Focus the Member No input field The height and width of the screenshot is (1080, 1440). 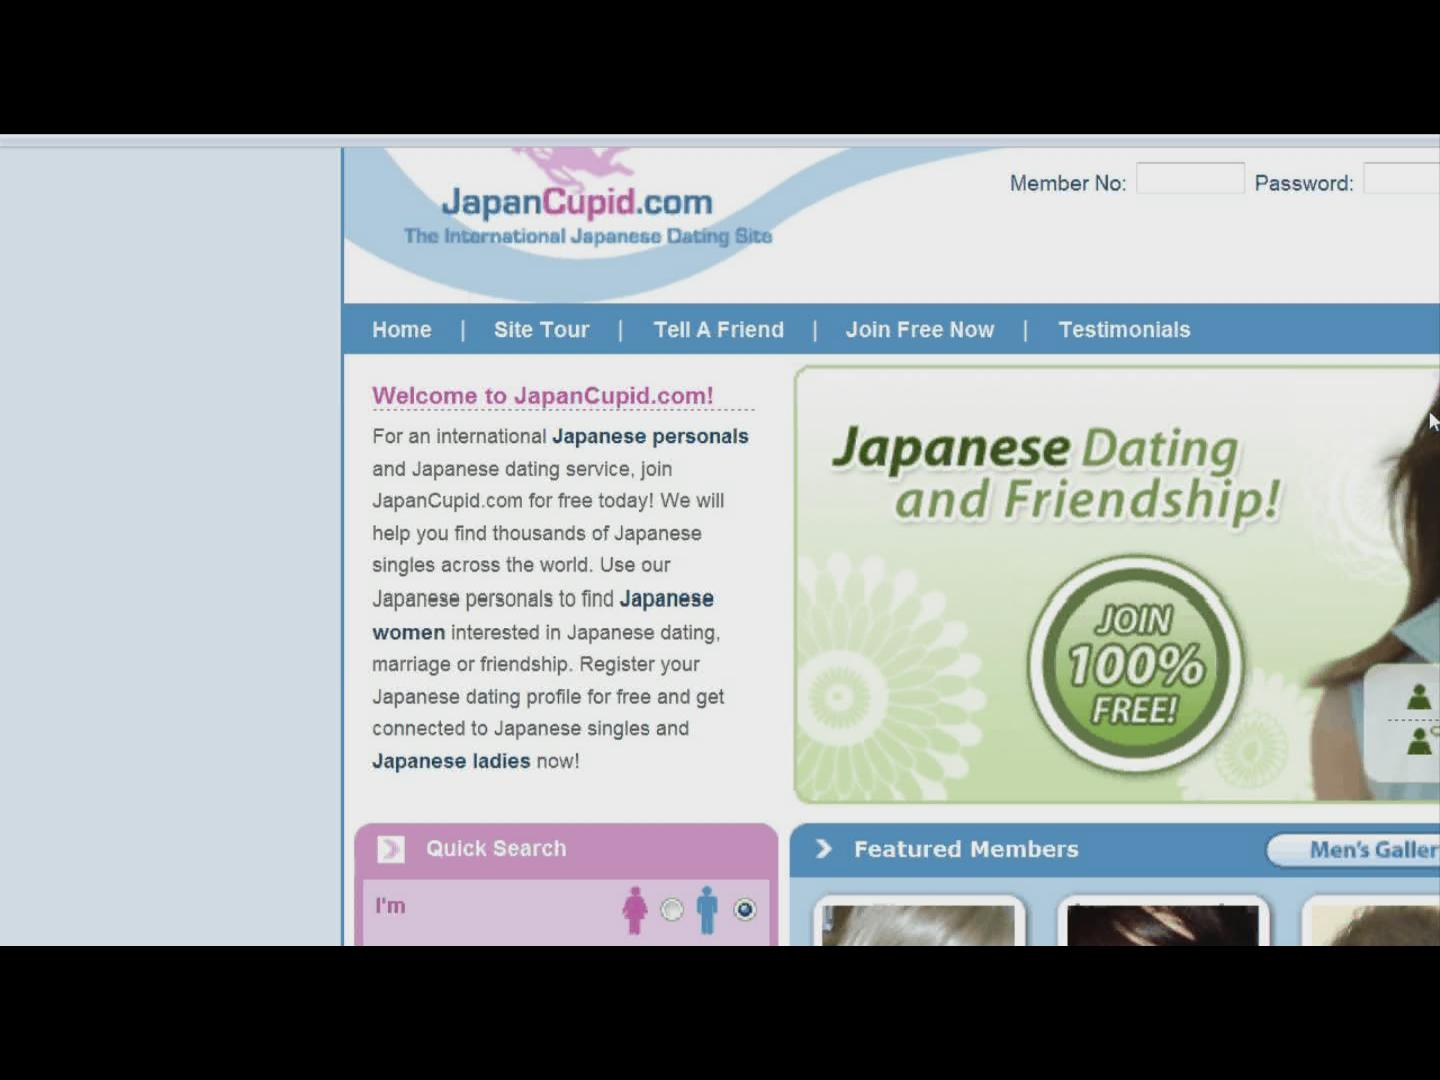coord(1190,179)
